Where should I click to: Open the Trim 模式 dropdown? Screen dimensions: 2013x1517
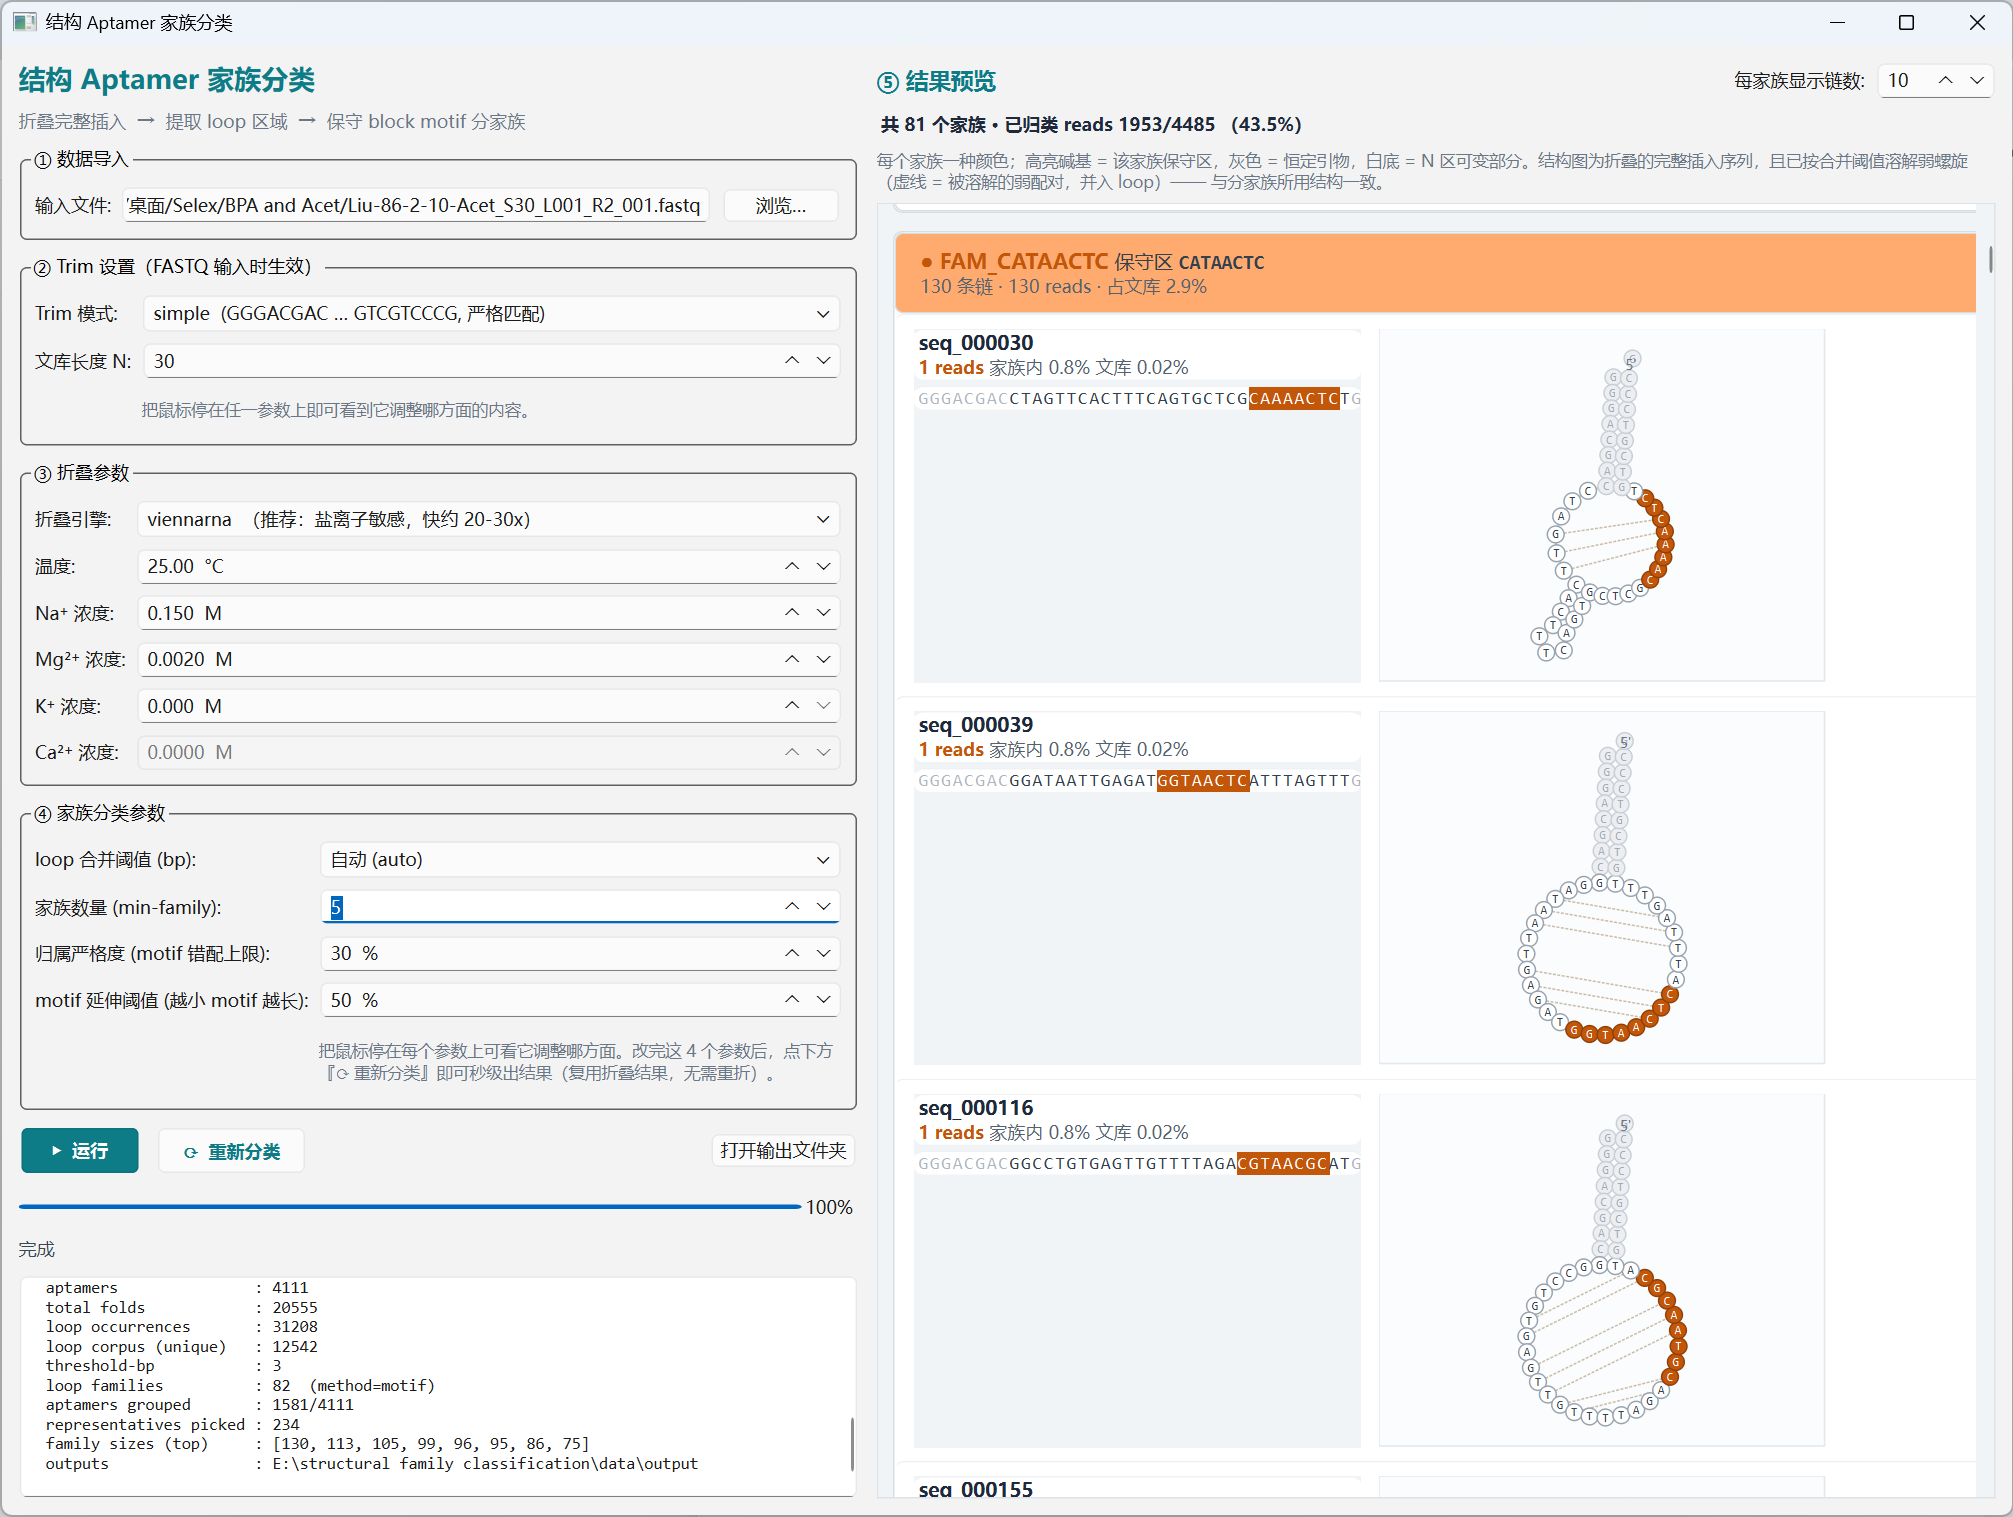(x=491, y=314)
